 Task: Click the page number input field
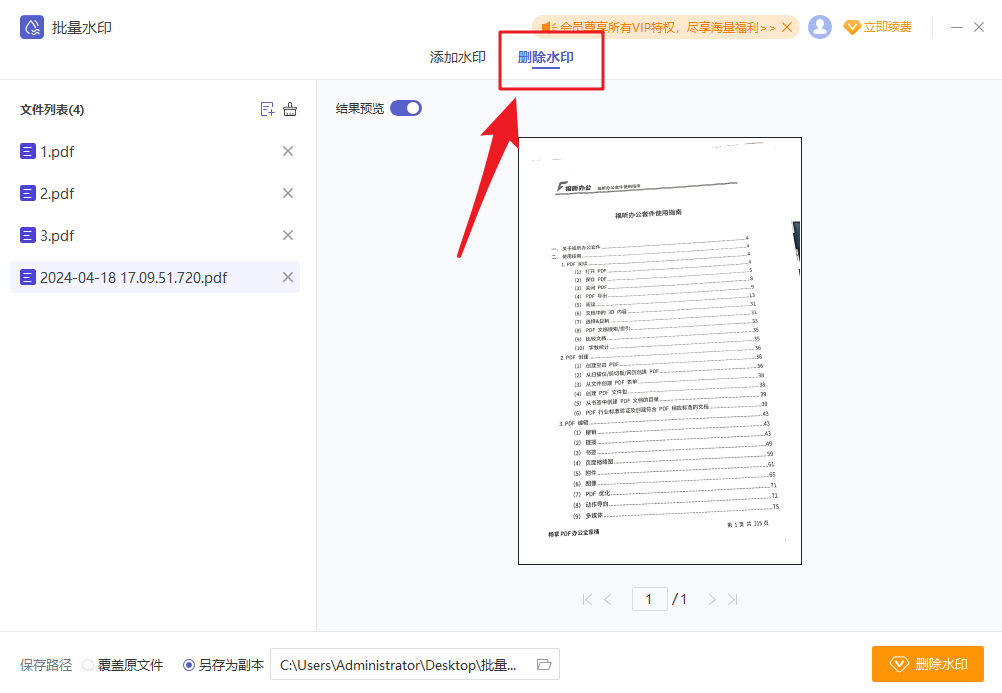pyautogui.click(x=649, y=599)
